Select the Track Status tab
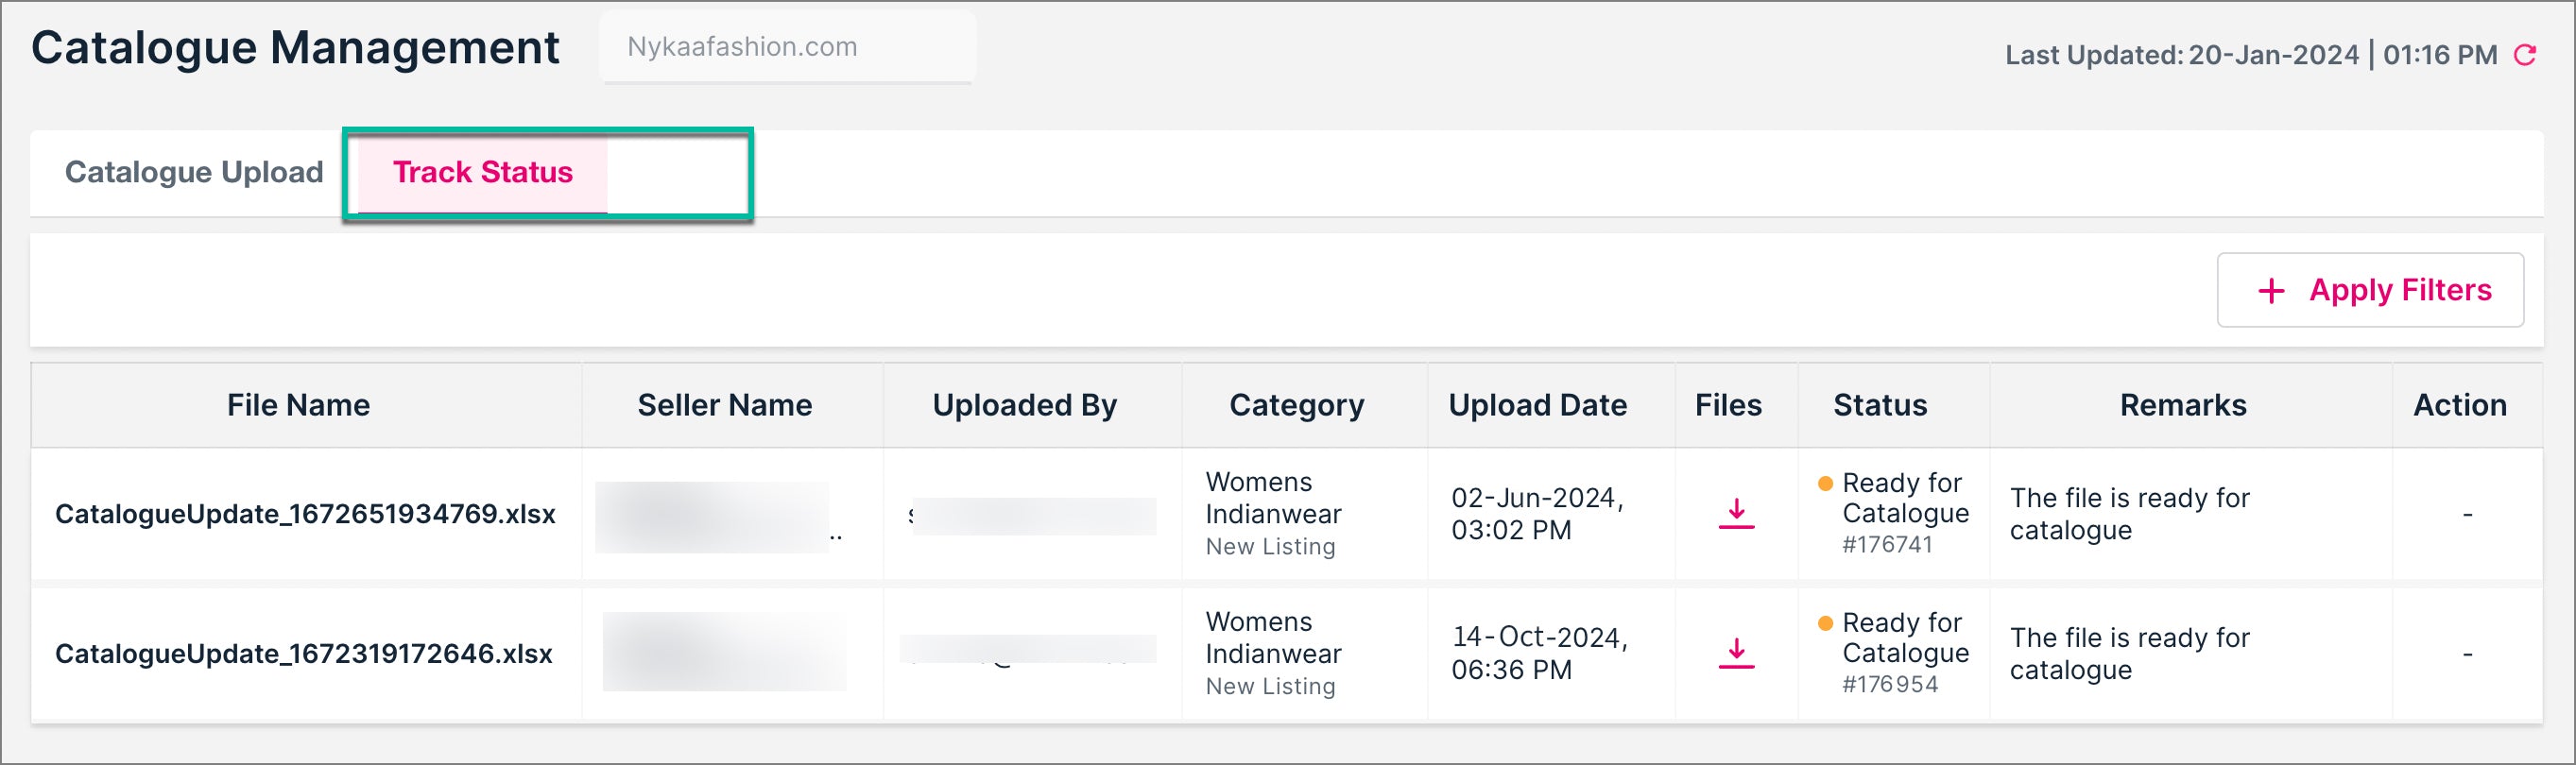2576x765 pixels. (x=483, y=172)
